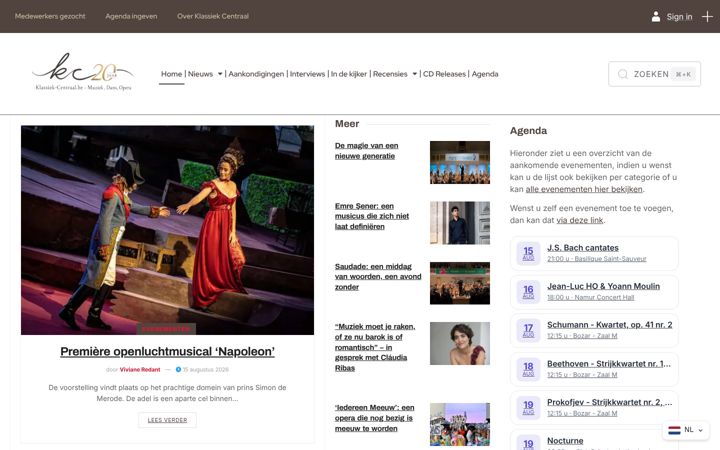This screenshot has width=720, height=450.
Task: Open the 'Iedereen Meeuw' article link
Action: tap(374, 418)
